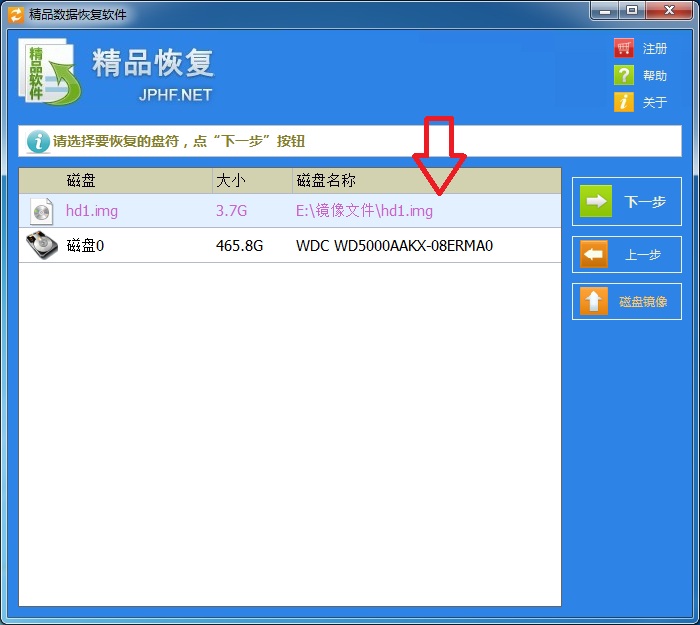
Task: Click the red shopping cart 注册 icon
Action: pyautogui.click(x=624, y=48)
